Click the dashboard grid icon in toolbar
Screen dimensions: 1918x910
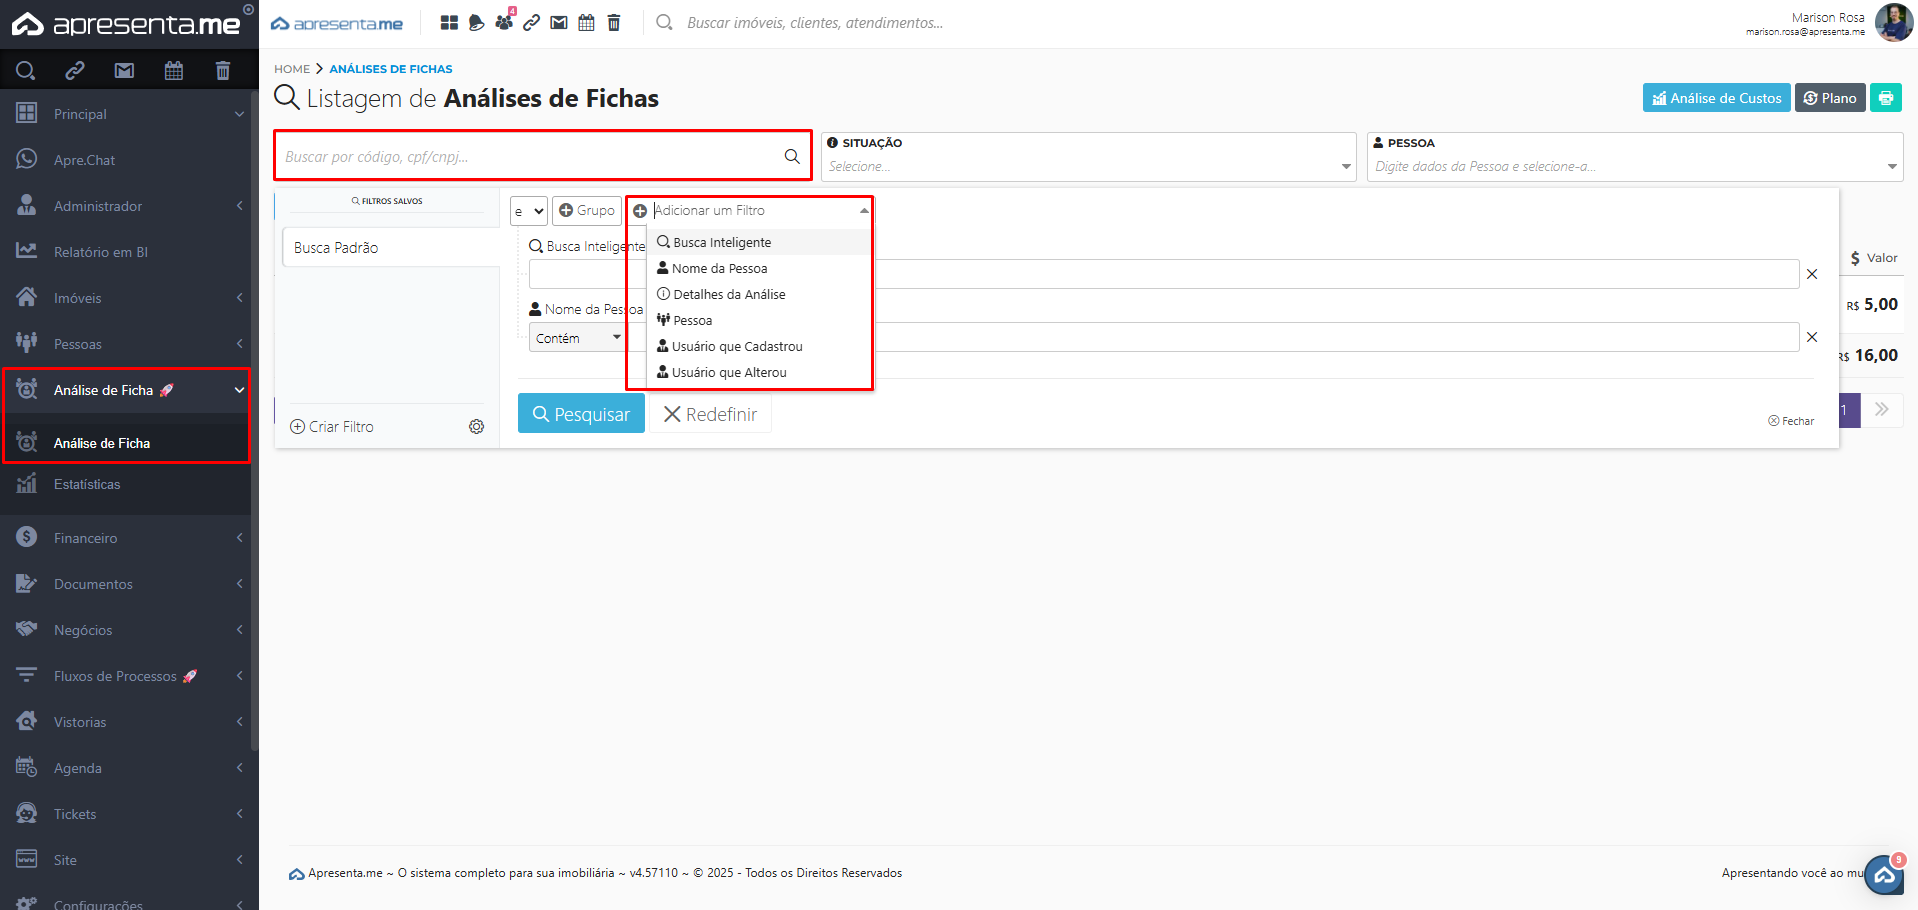point(449,22)
